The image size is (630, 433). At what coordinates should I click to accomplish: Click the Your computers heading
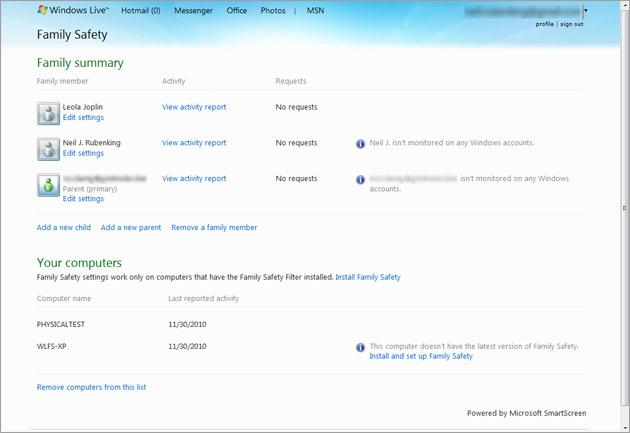(x=79, y=263)
